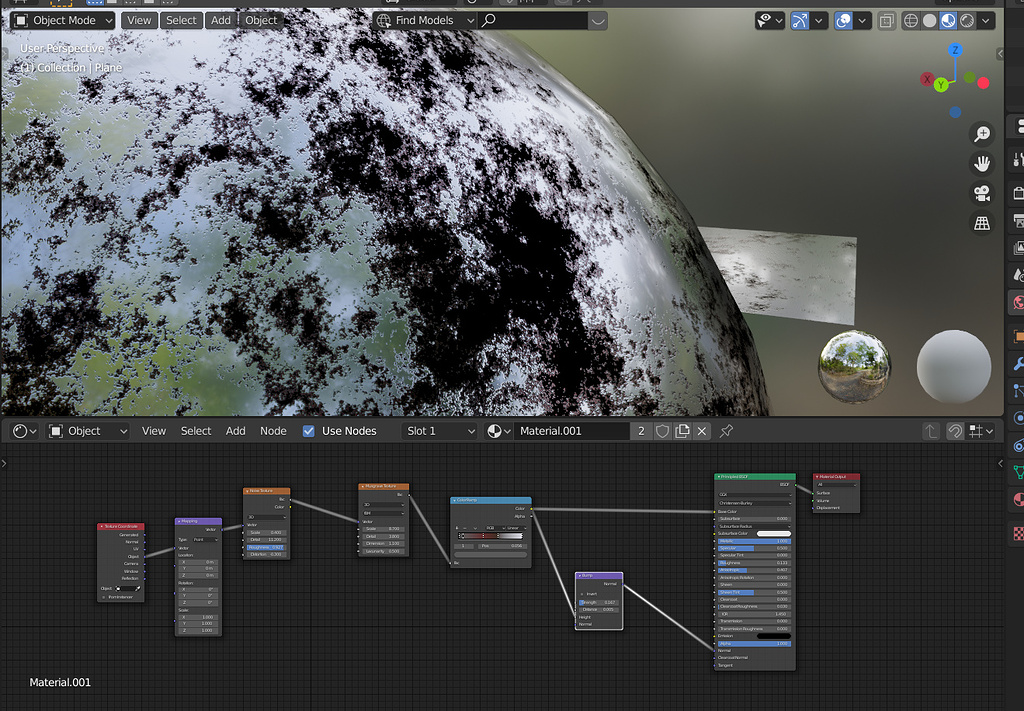Toggle viewport overlays display button
Image resolution: width=1024 pixels, height=711 pixels.
click(843, 21)
